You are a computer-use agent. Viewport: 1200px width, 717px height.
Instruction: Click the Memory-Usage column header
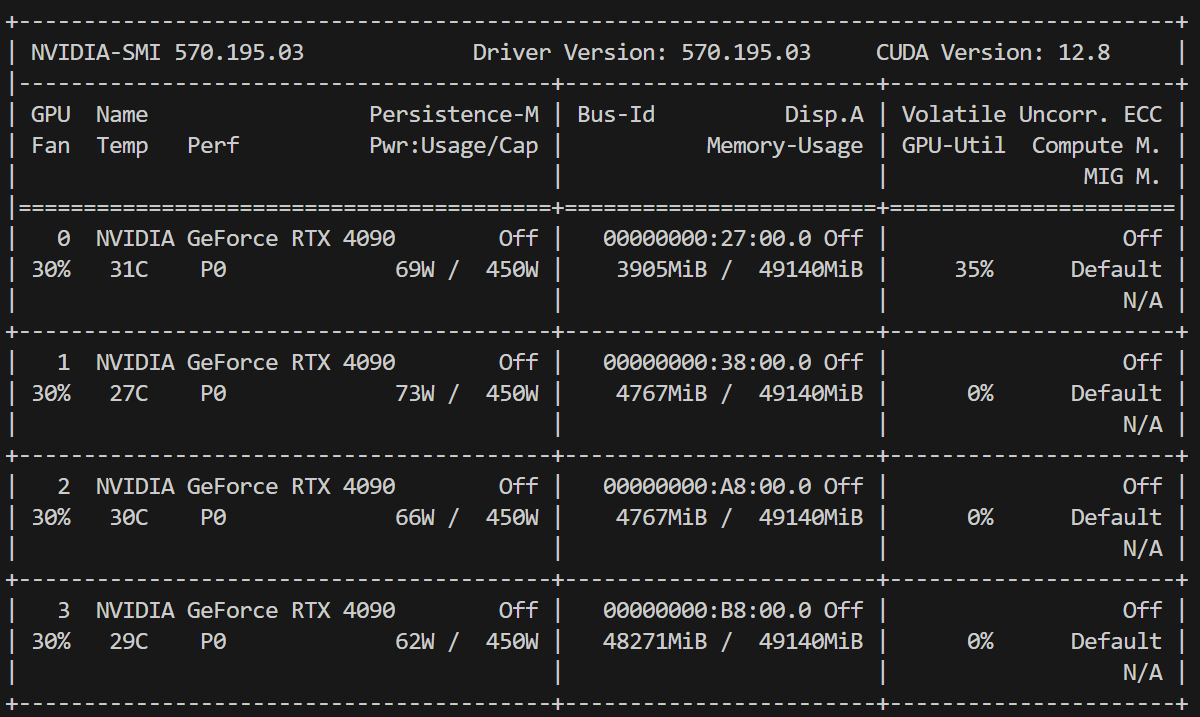click(785, 146)
